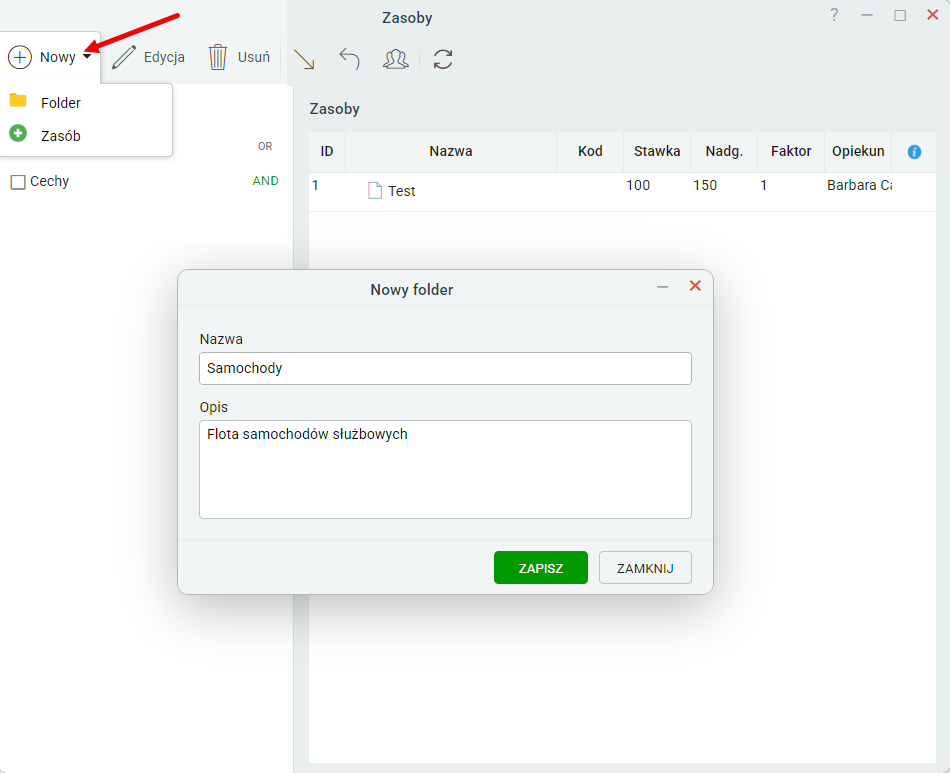Click the ZAMKNIJ button
Screen dimensions: 950x773
pos(645,568)
